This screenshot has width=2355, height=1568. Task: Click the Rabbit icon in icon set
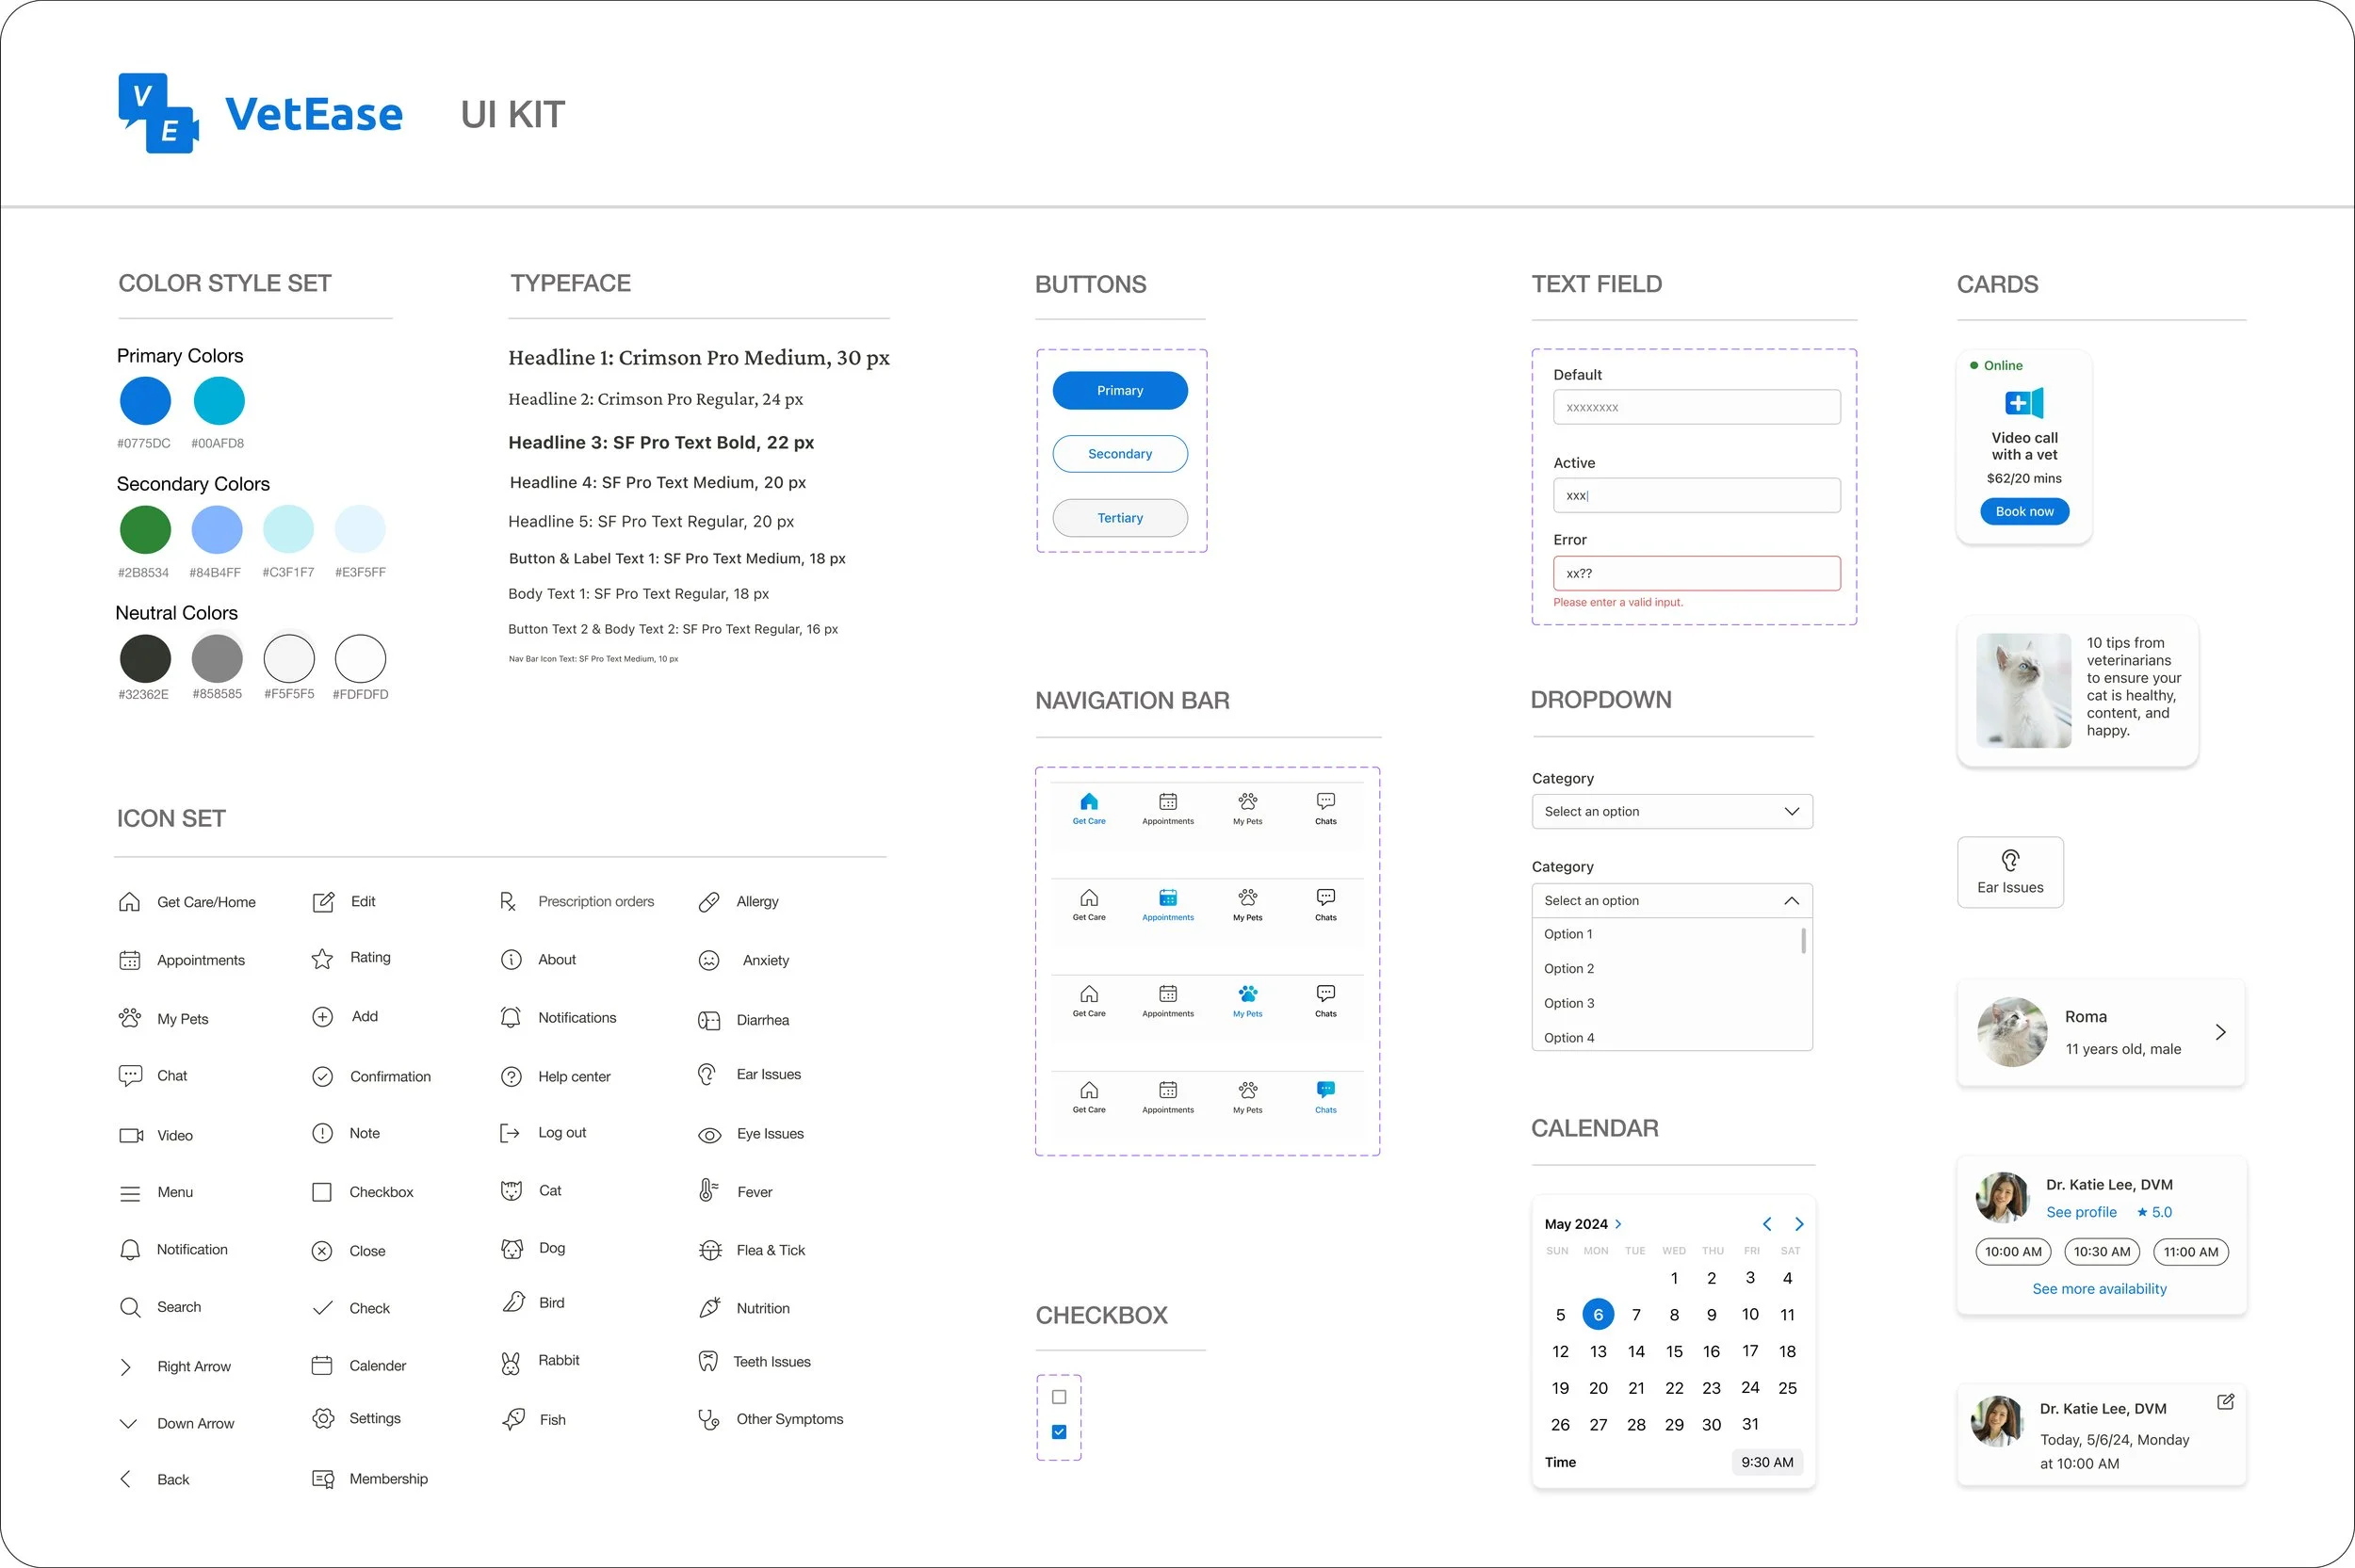point(511,1362)
